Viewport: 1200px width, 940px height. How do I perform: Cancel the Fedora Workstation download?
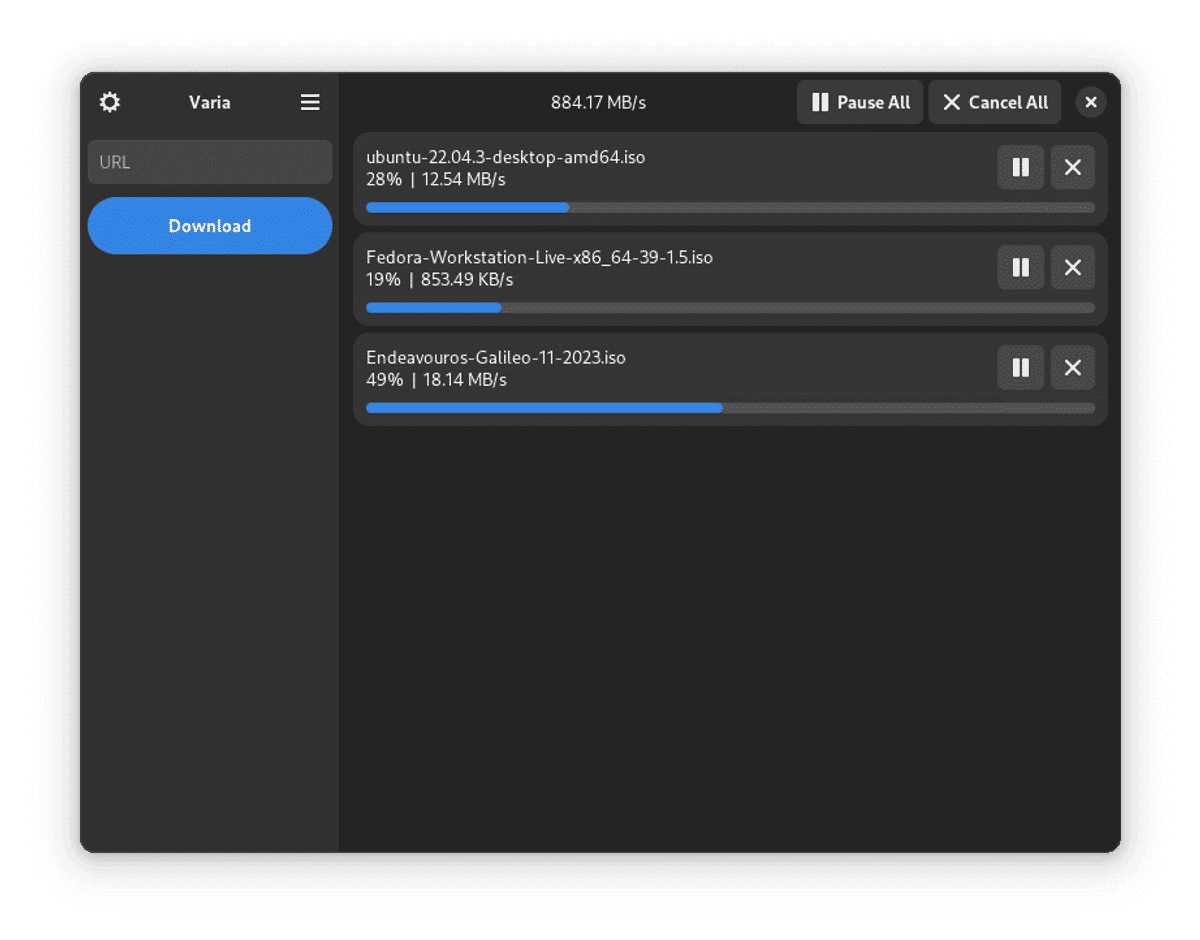(1073, 267)
